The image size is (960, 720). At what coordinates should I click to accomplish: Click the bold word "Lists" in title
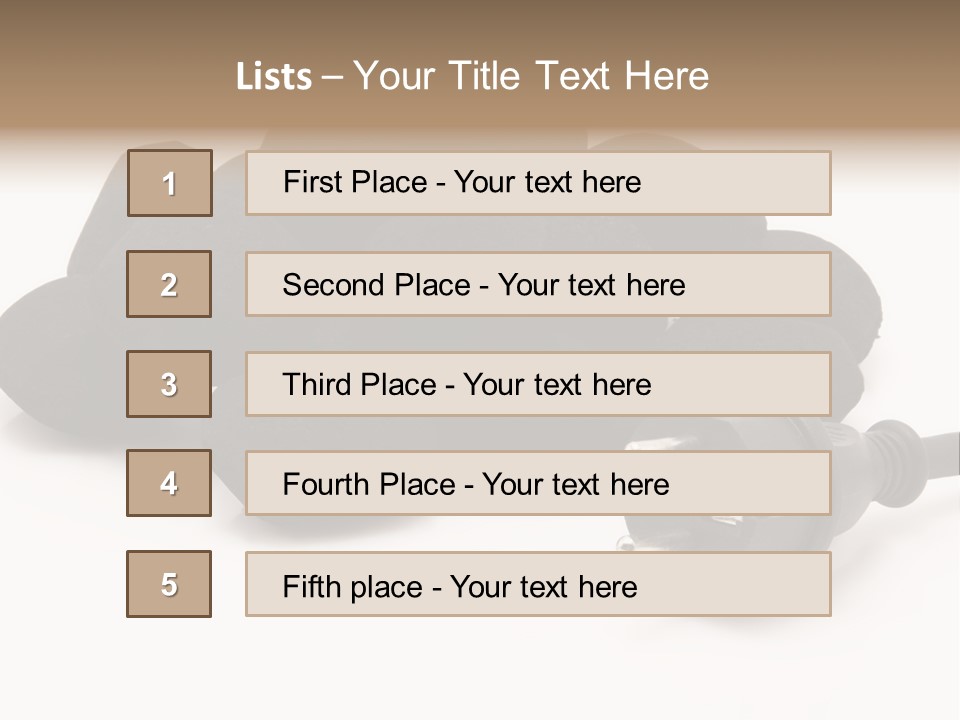[x=274, y=77]
